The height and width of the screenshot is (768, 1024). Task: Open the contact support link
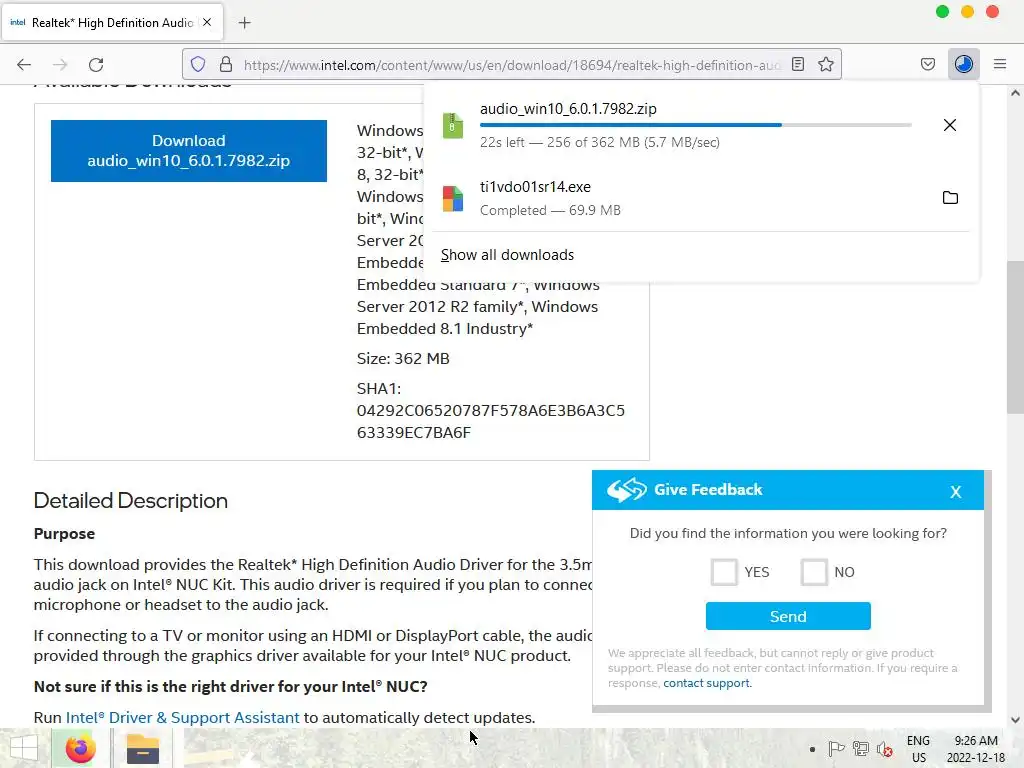[707, 683]
